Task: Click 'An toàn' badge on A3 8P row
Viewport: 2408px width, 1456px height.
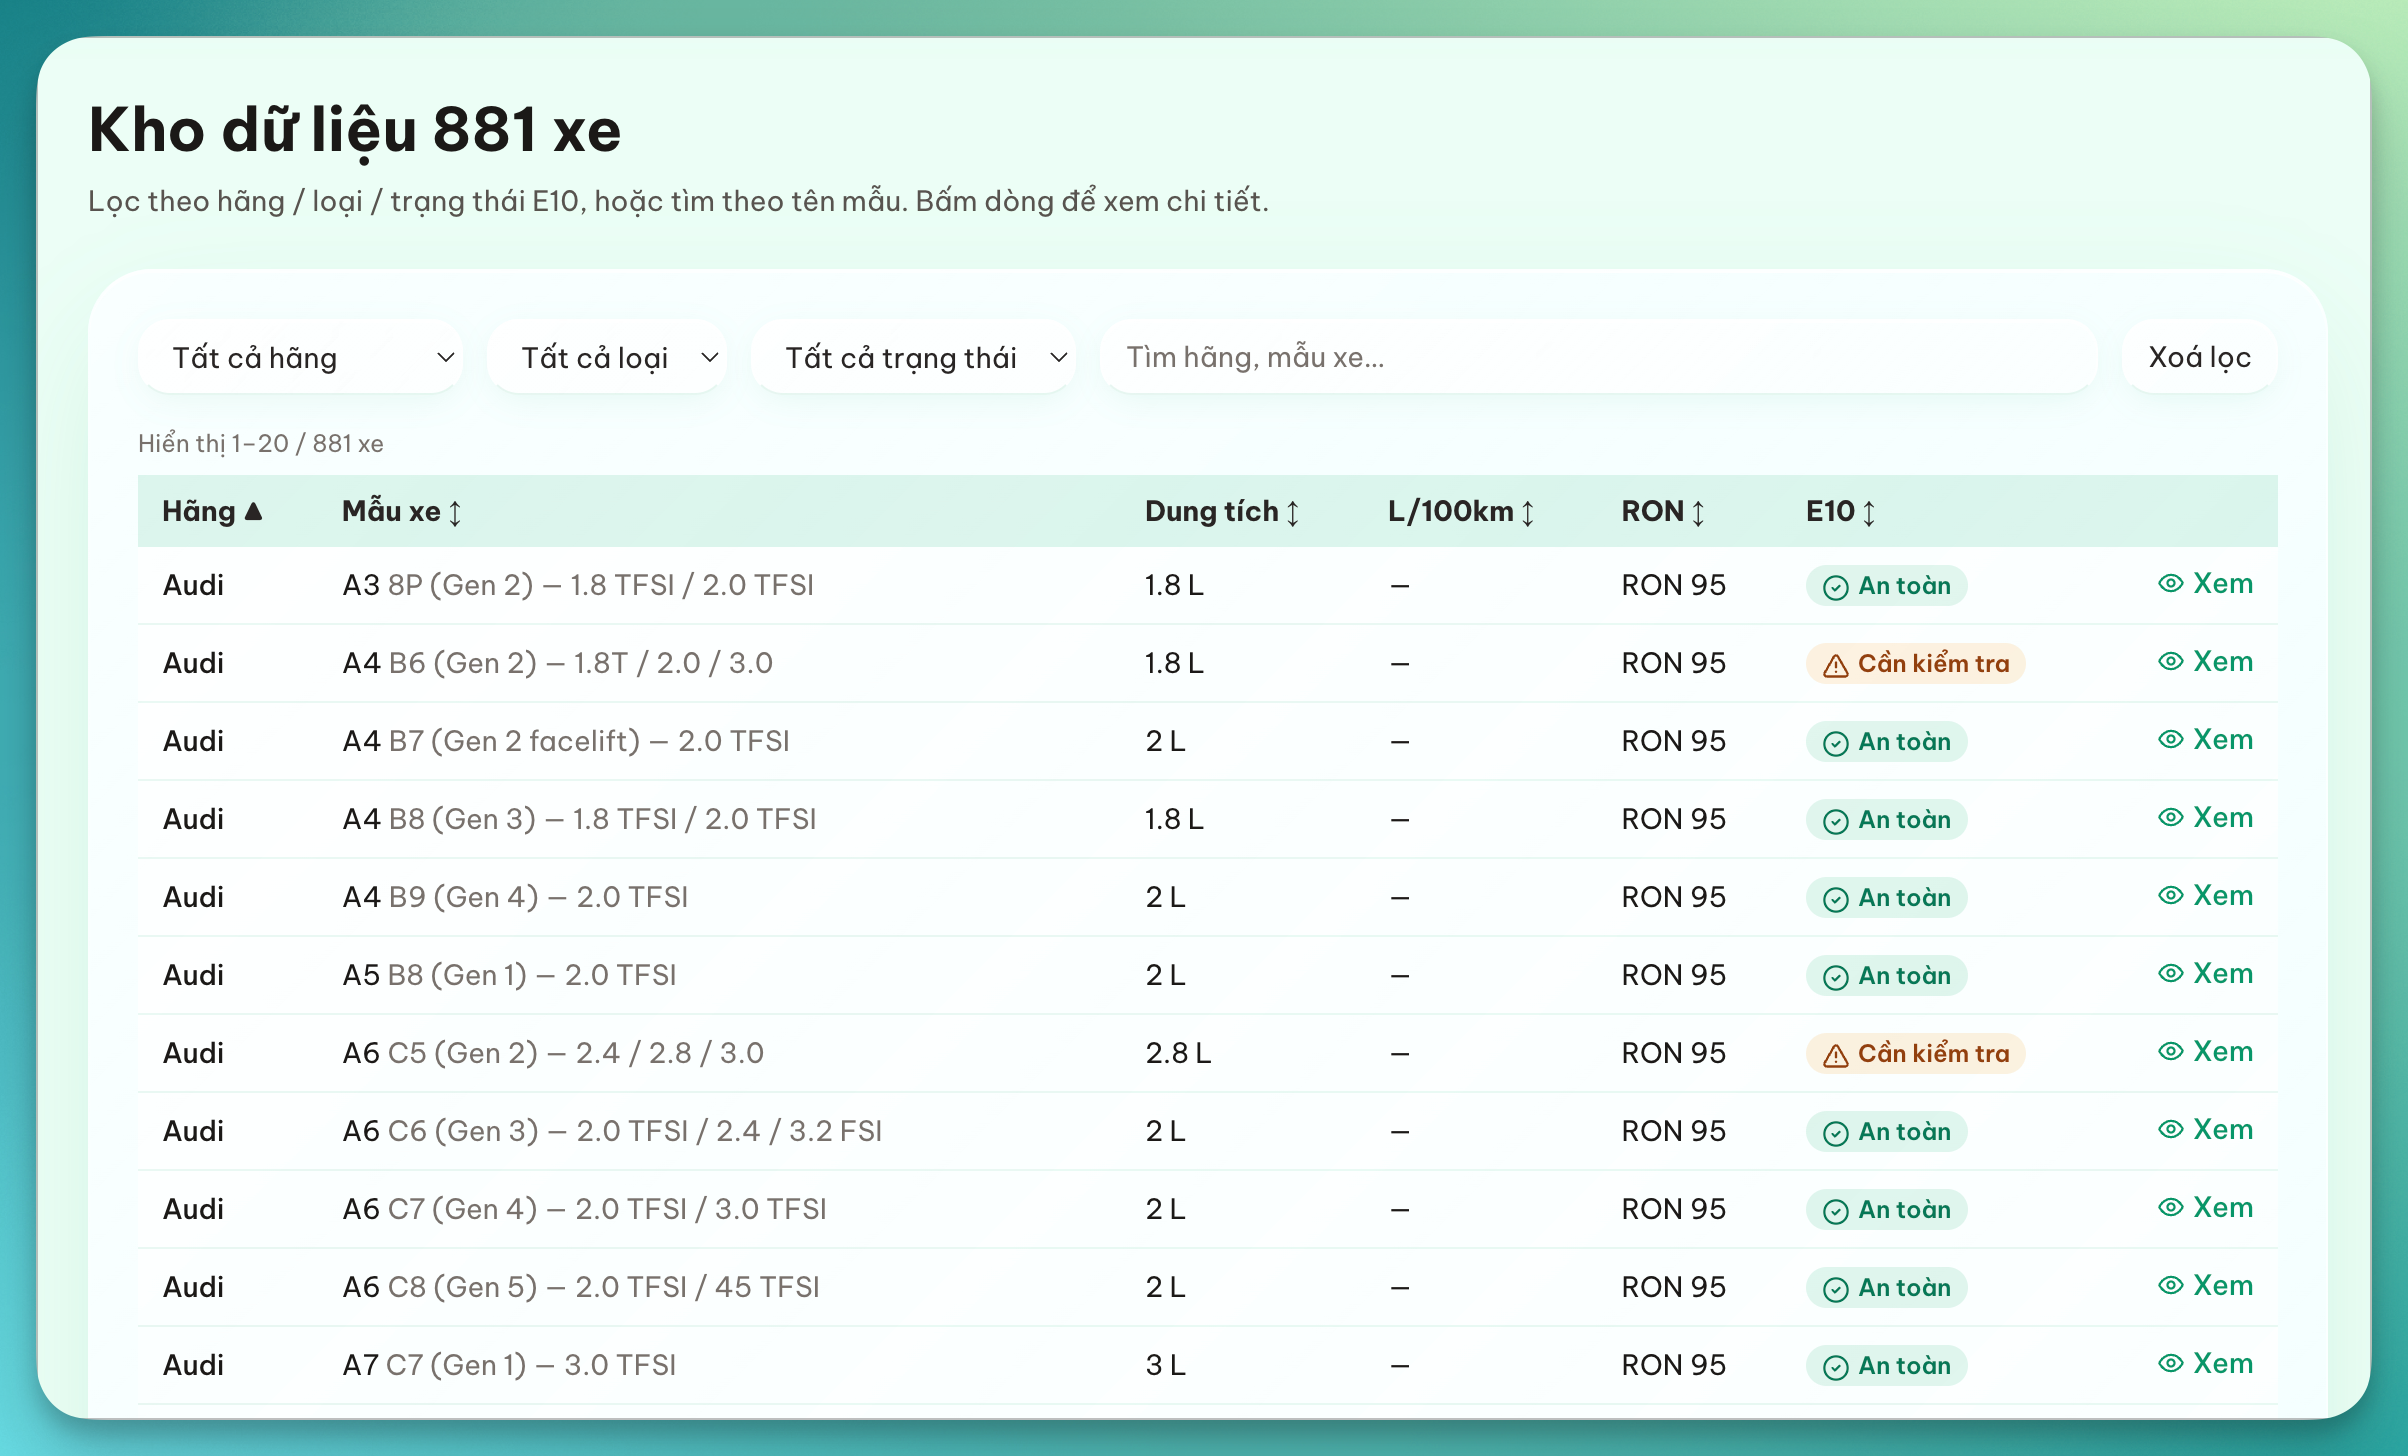Action: 1886,585
